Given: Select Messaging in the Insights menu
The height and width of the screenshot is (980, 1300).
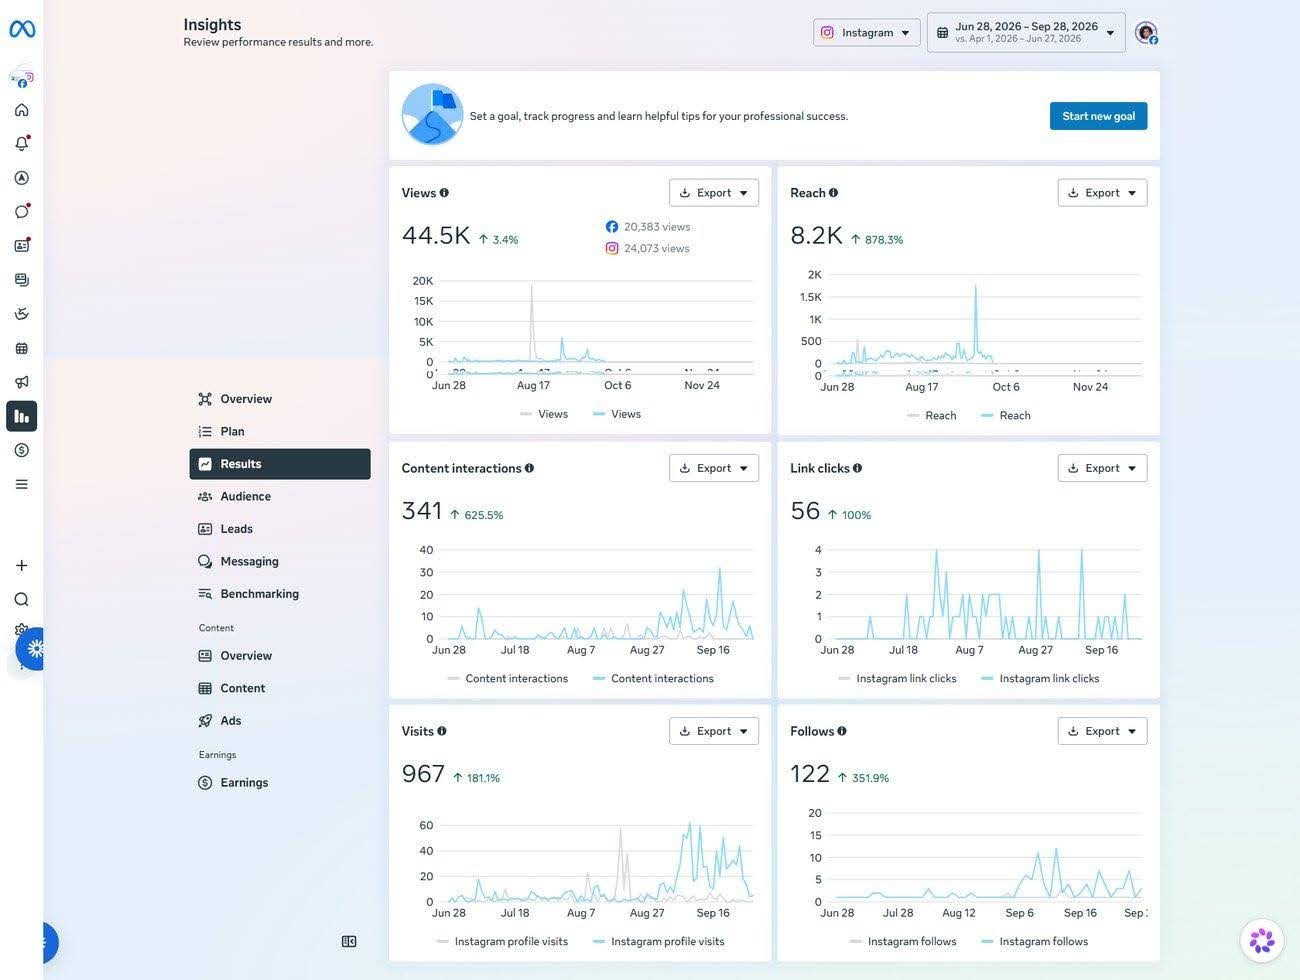Looking at the screenshot, I should [280, 561].
